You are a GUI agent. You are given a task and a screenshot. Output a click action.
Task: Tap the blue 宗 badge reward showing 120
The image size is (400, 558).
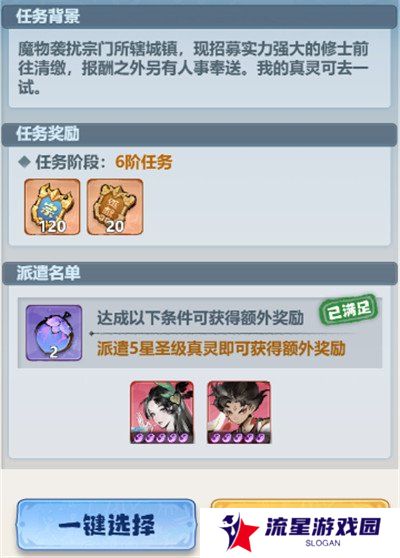click(52, 207)
